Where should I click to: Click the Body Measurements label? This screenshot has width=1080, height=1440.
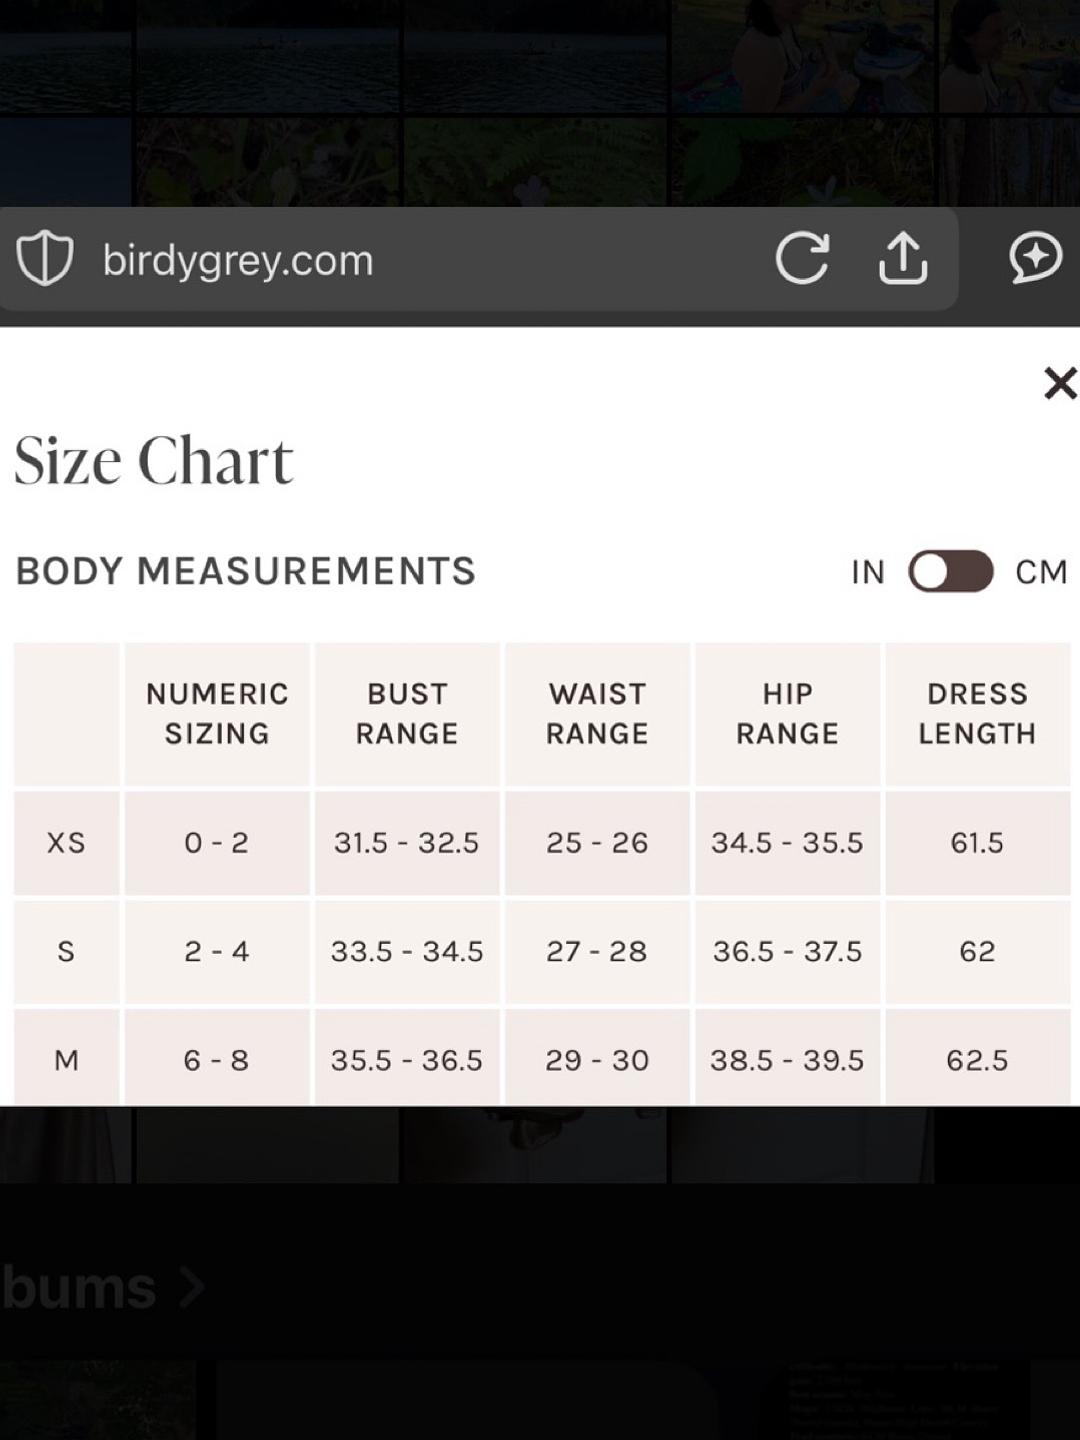[x=246, y=571]
